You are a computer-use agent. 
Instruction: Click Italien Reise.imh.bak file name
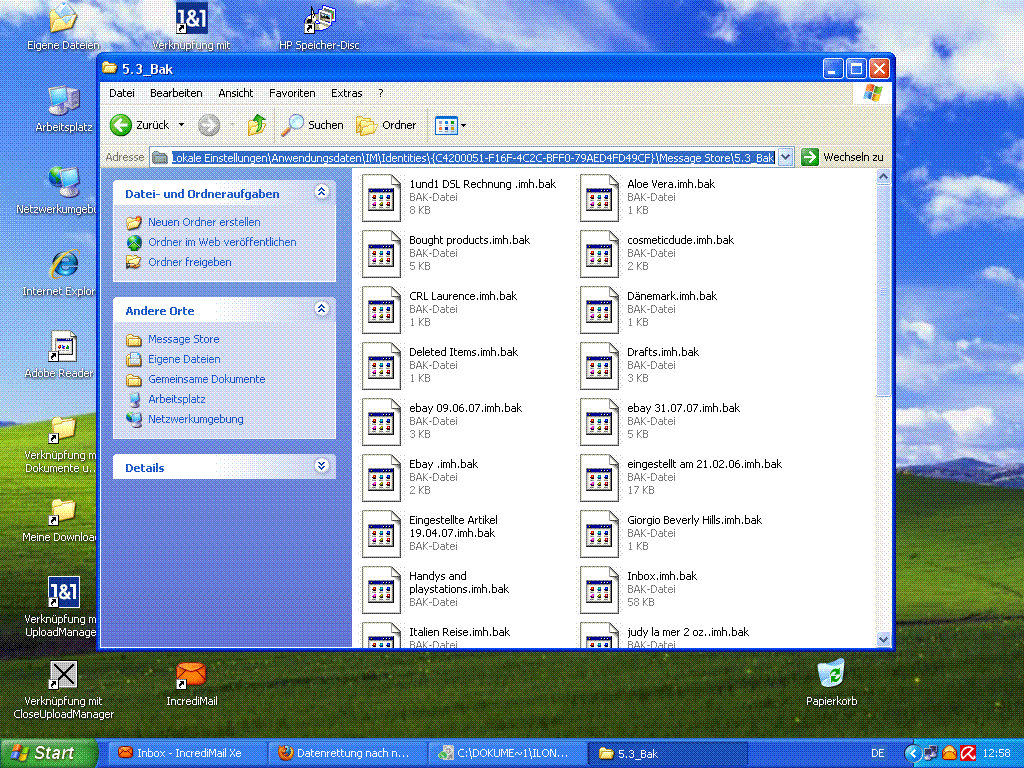click(x=459, y=632)
